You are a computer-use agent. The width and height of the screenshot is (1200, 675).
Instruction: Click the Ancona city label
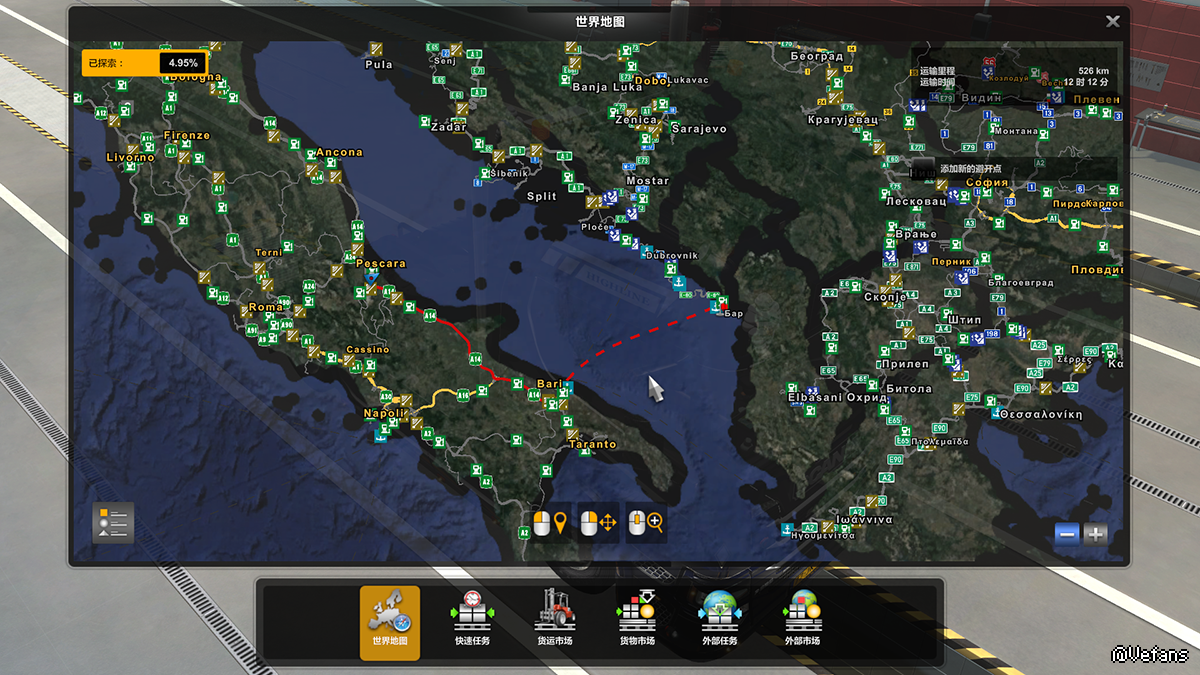(x=340, y=153)
